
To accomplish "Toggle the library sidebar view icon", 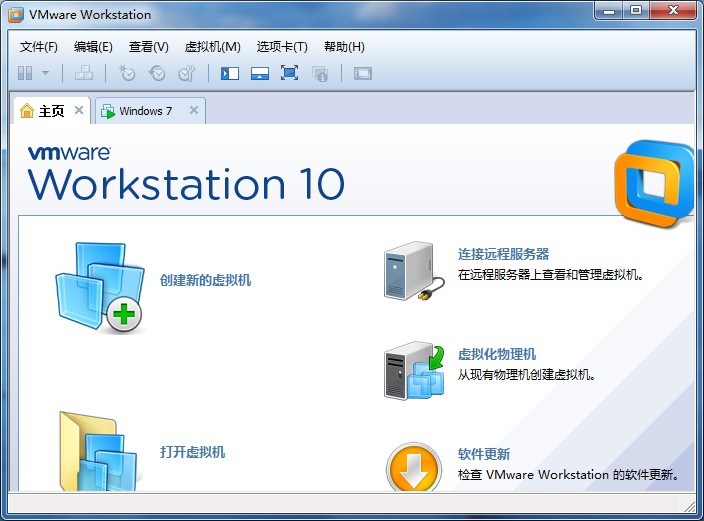I will 230,73.
